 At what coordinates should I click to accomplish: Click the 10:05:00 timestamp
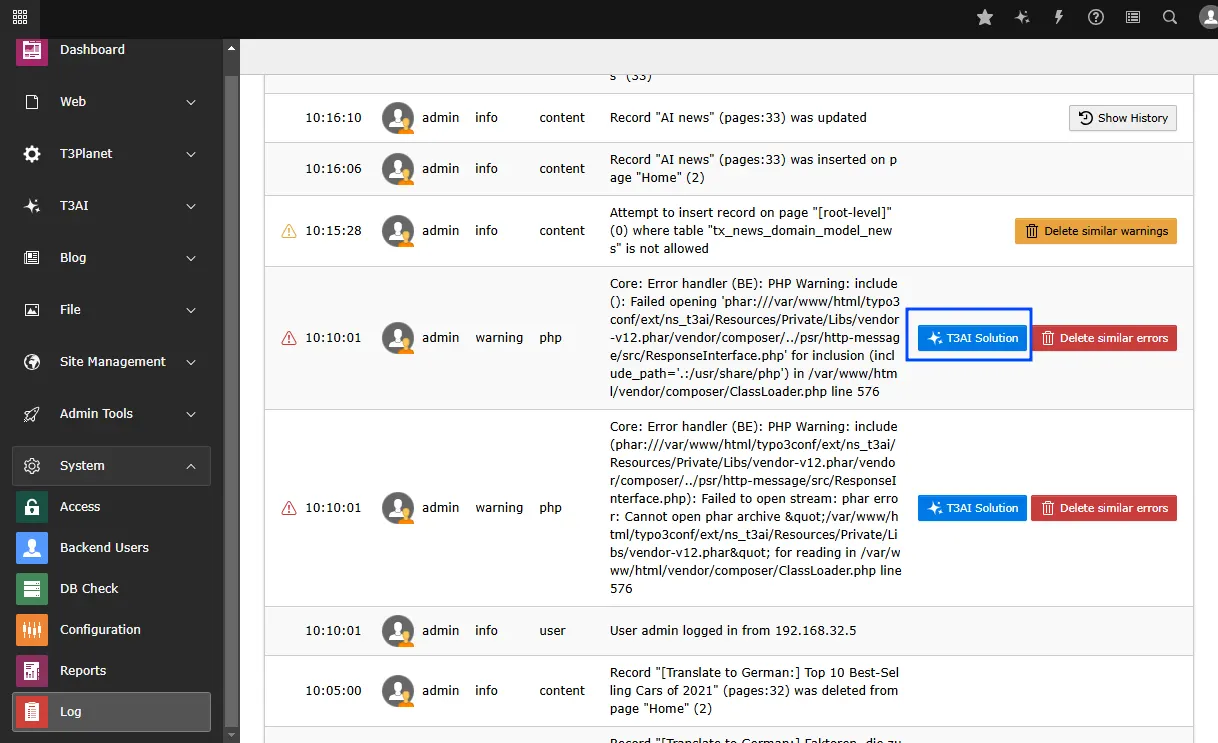pyautogui.click(x=333, y=691)
